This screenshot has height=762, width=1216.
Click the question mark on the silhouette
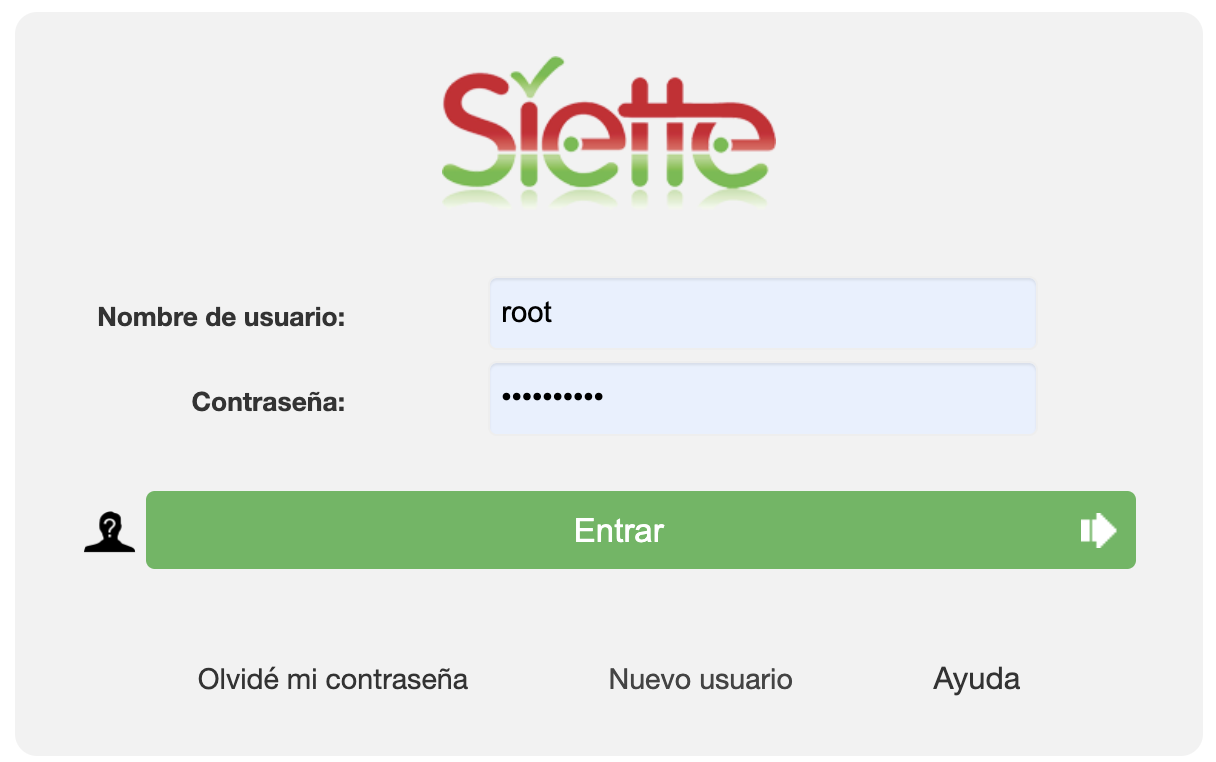[110, 525]
